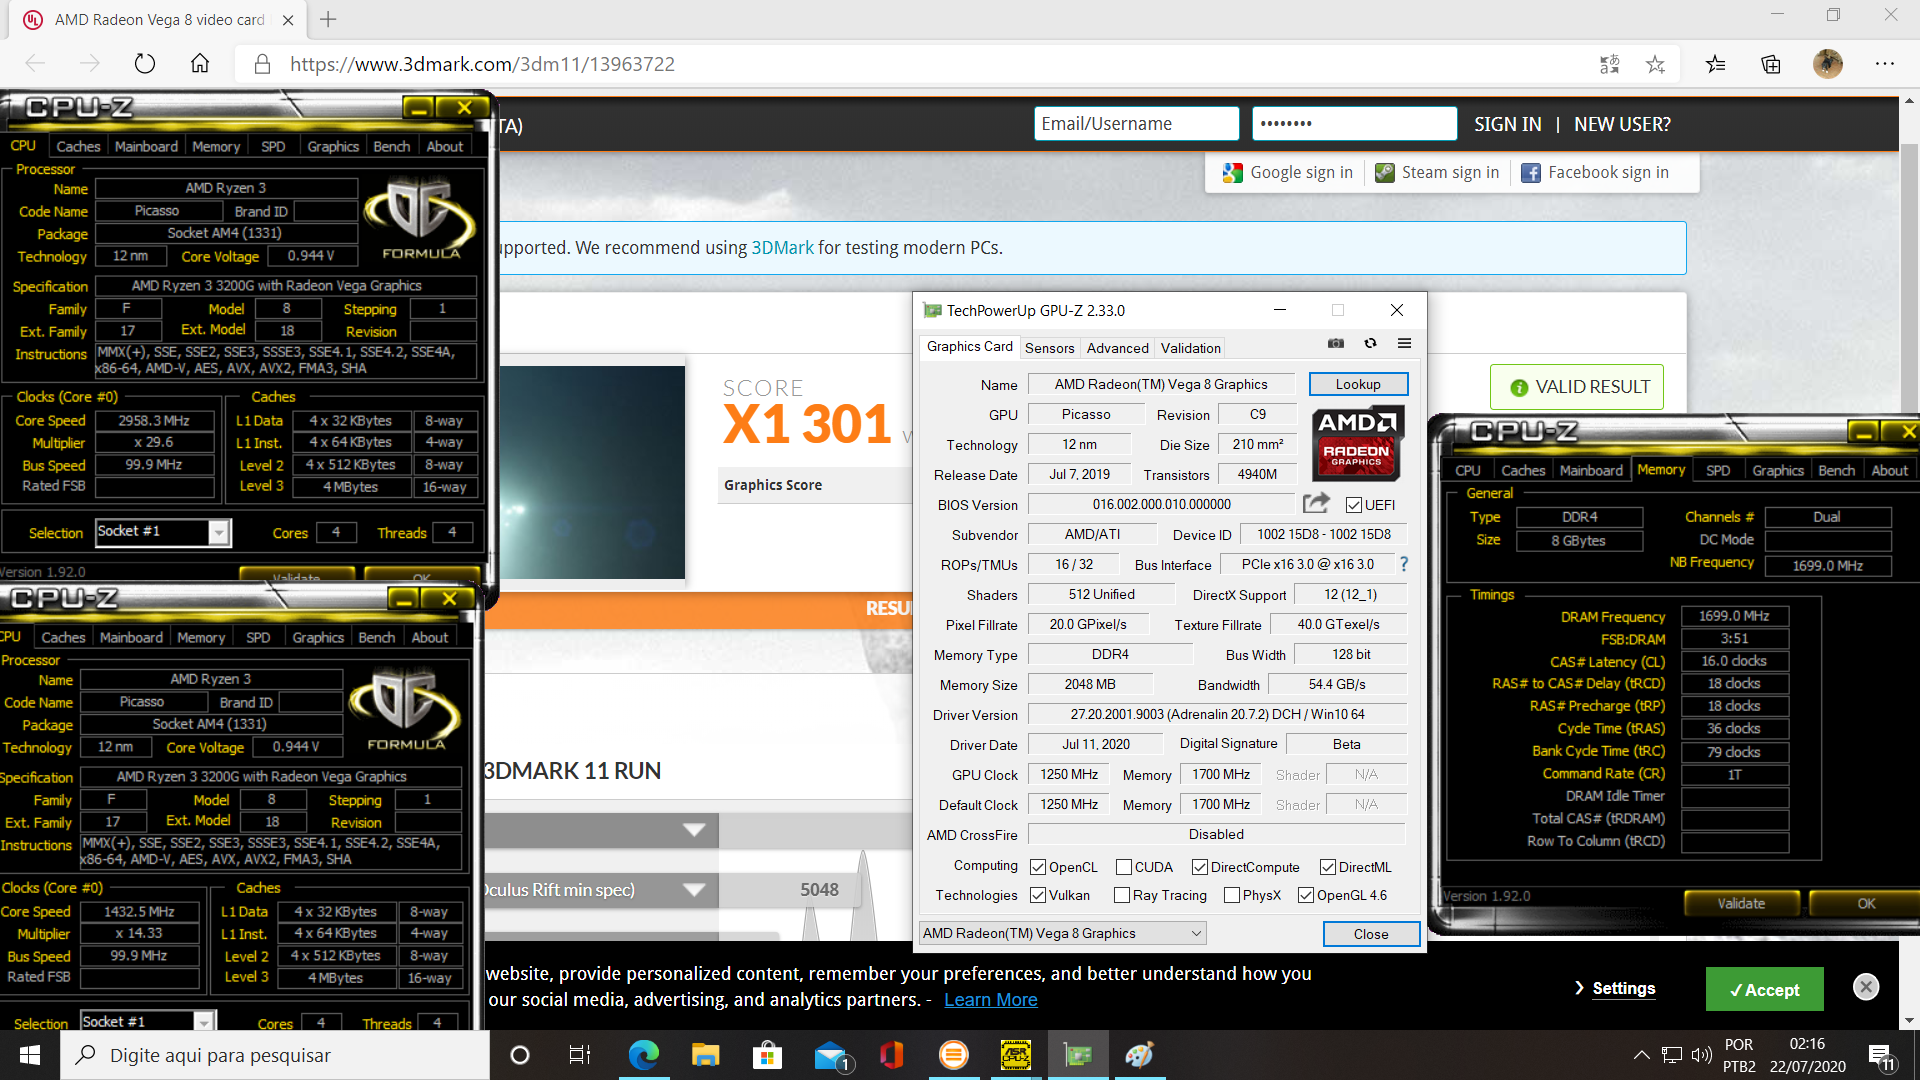Toggle the PhysX checkbox
Image resolution: width=1920 pixels, height=1080 pixels.
[1232, 895]
